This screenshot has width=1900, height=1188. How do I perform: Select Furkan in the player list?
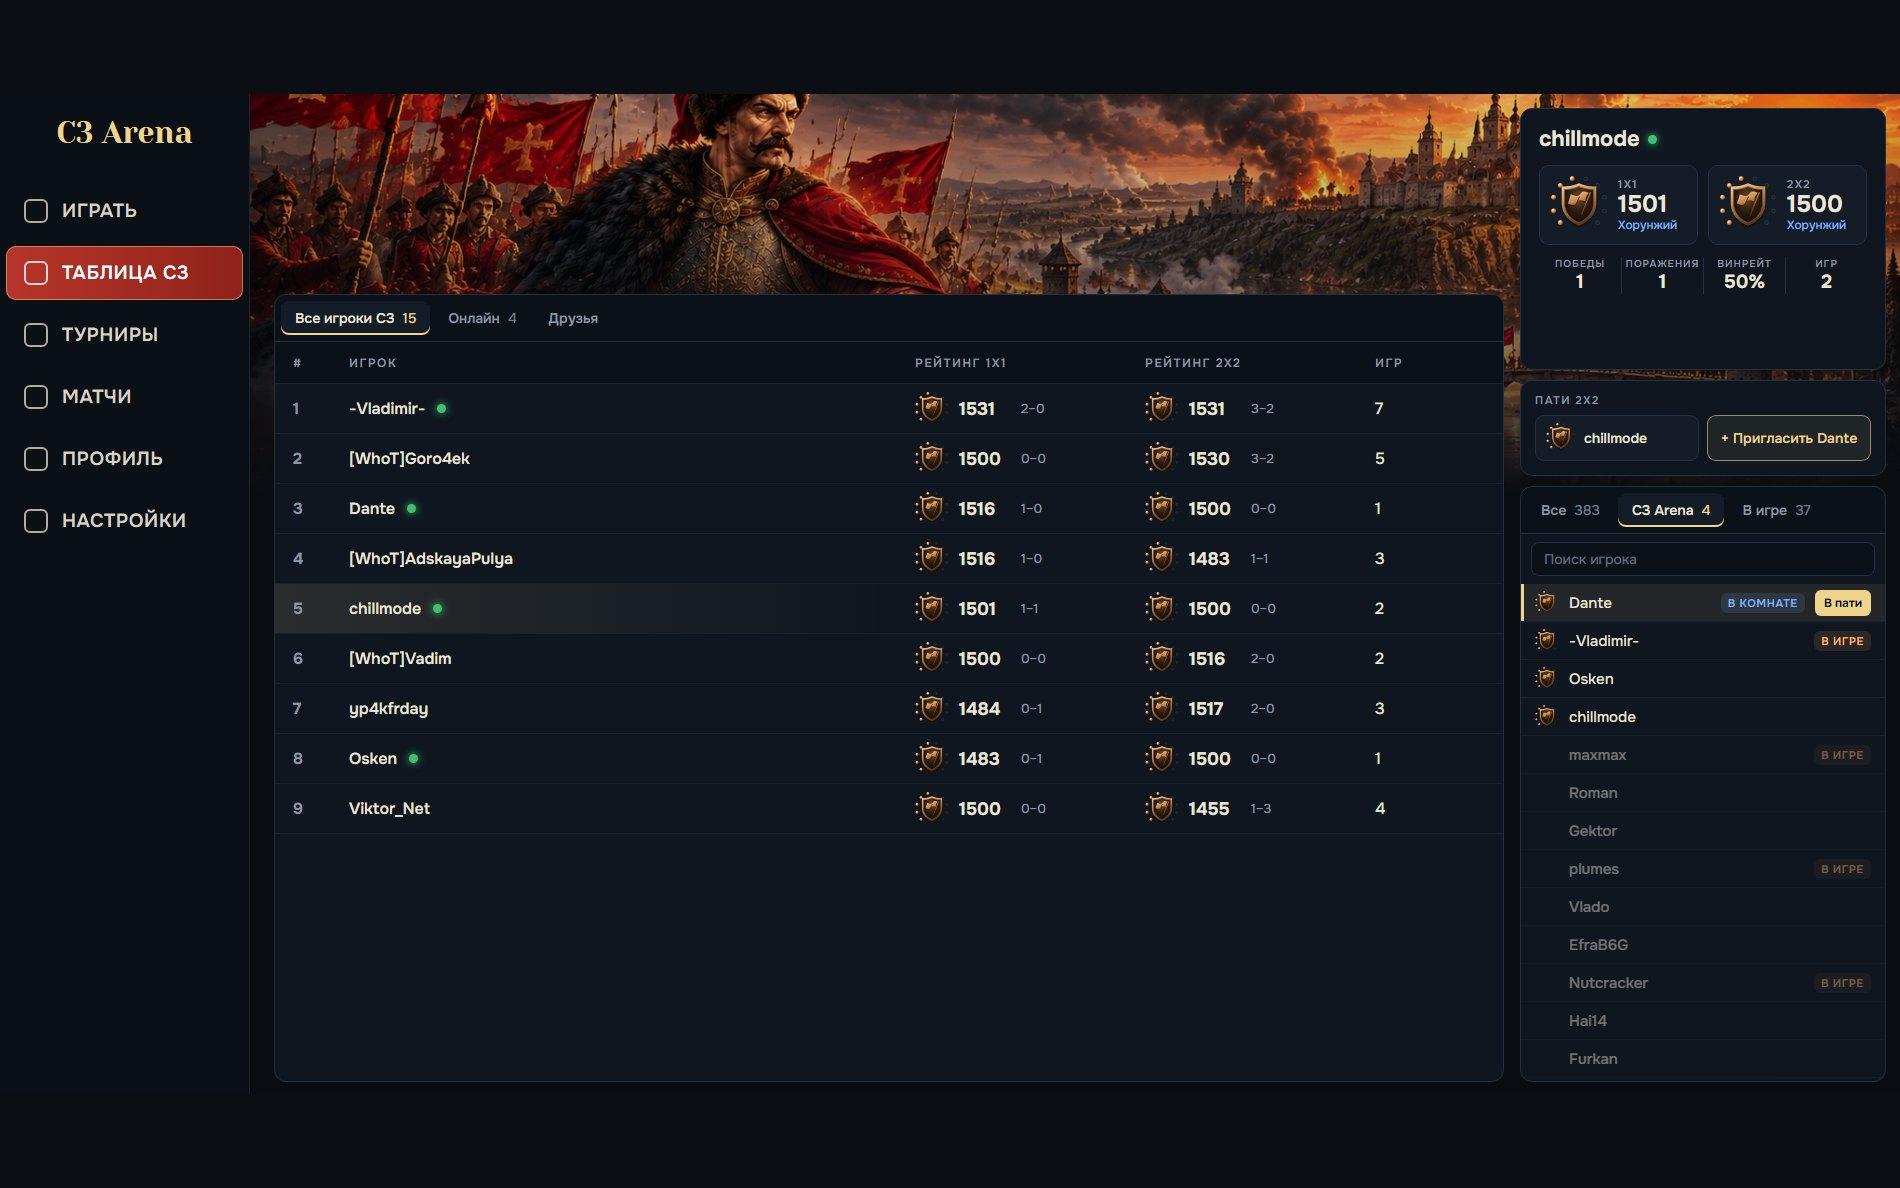(x=1702, y=1059)
